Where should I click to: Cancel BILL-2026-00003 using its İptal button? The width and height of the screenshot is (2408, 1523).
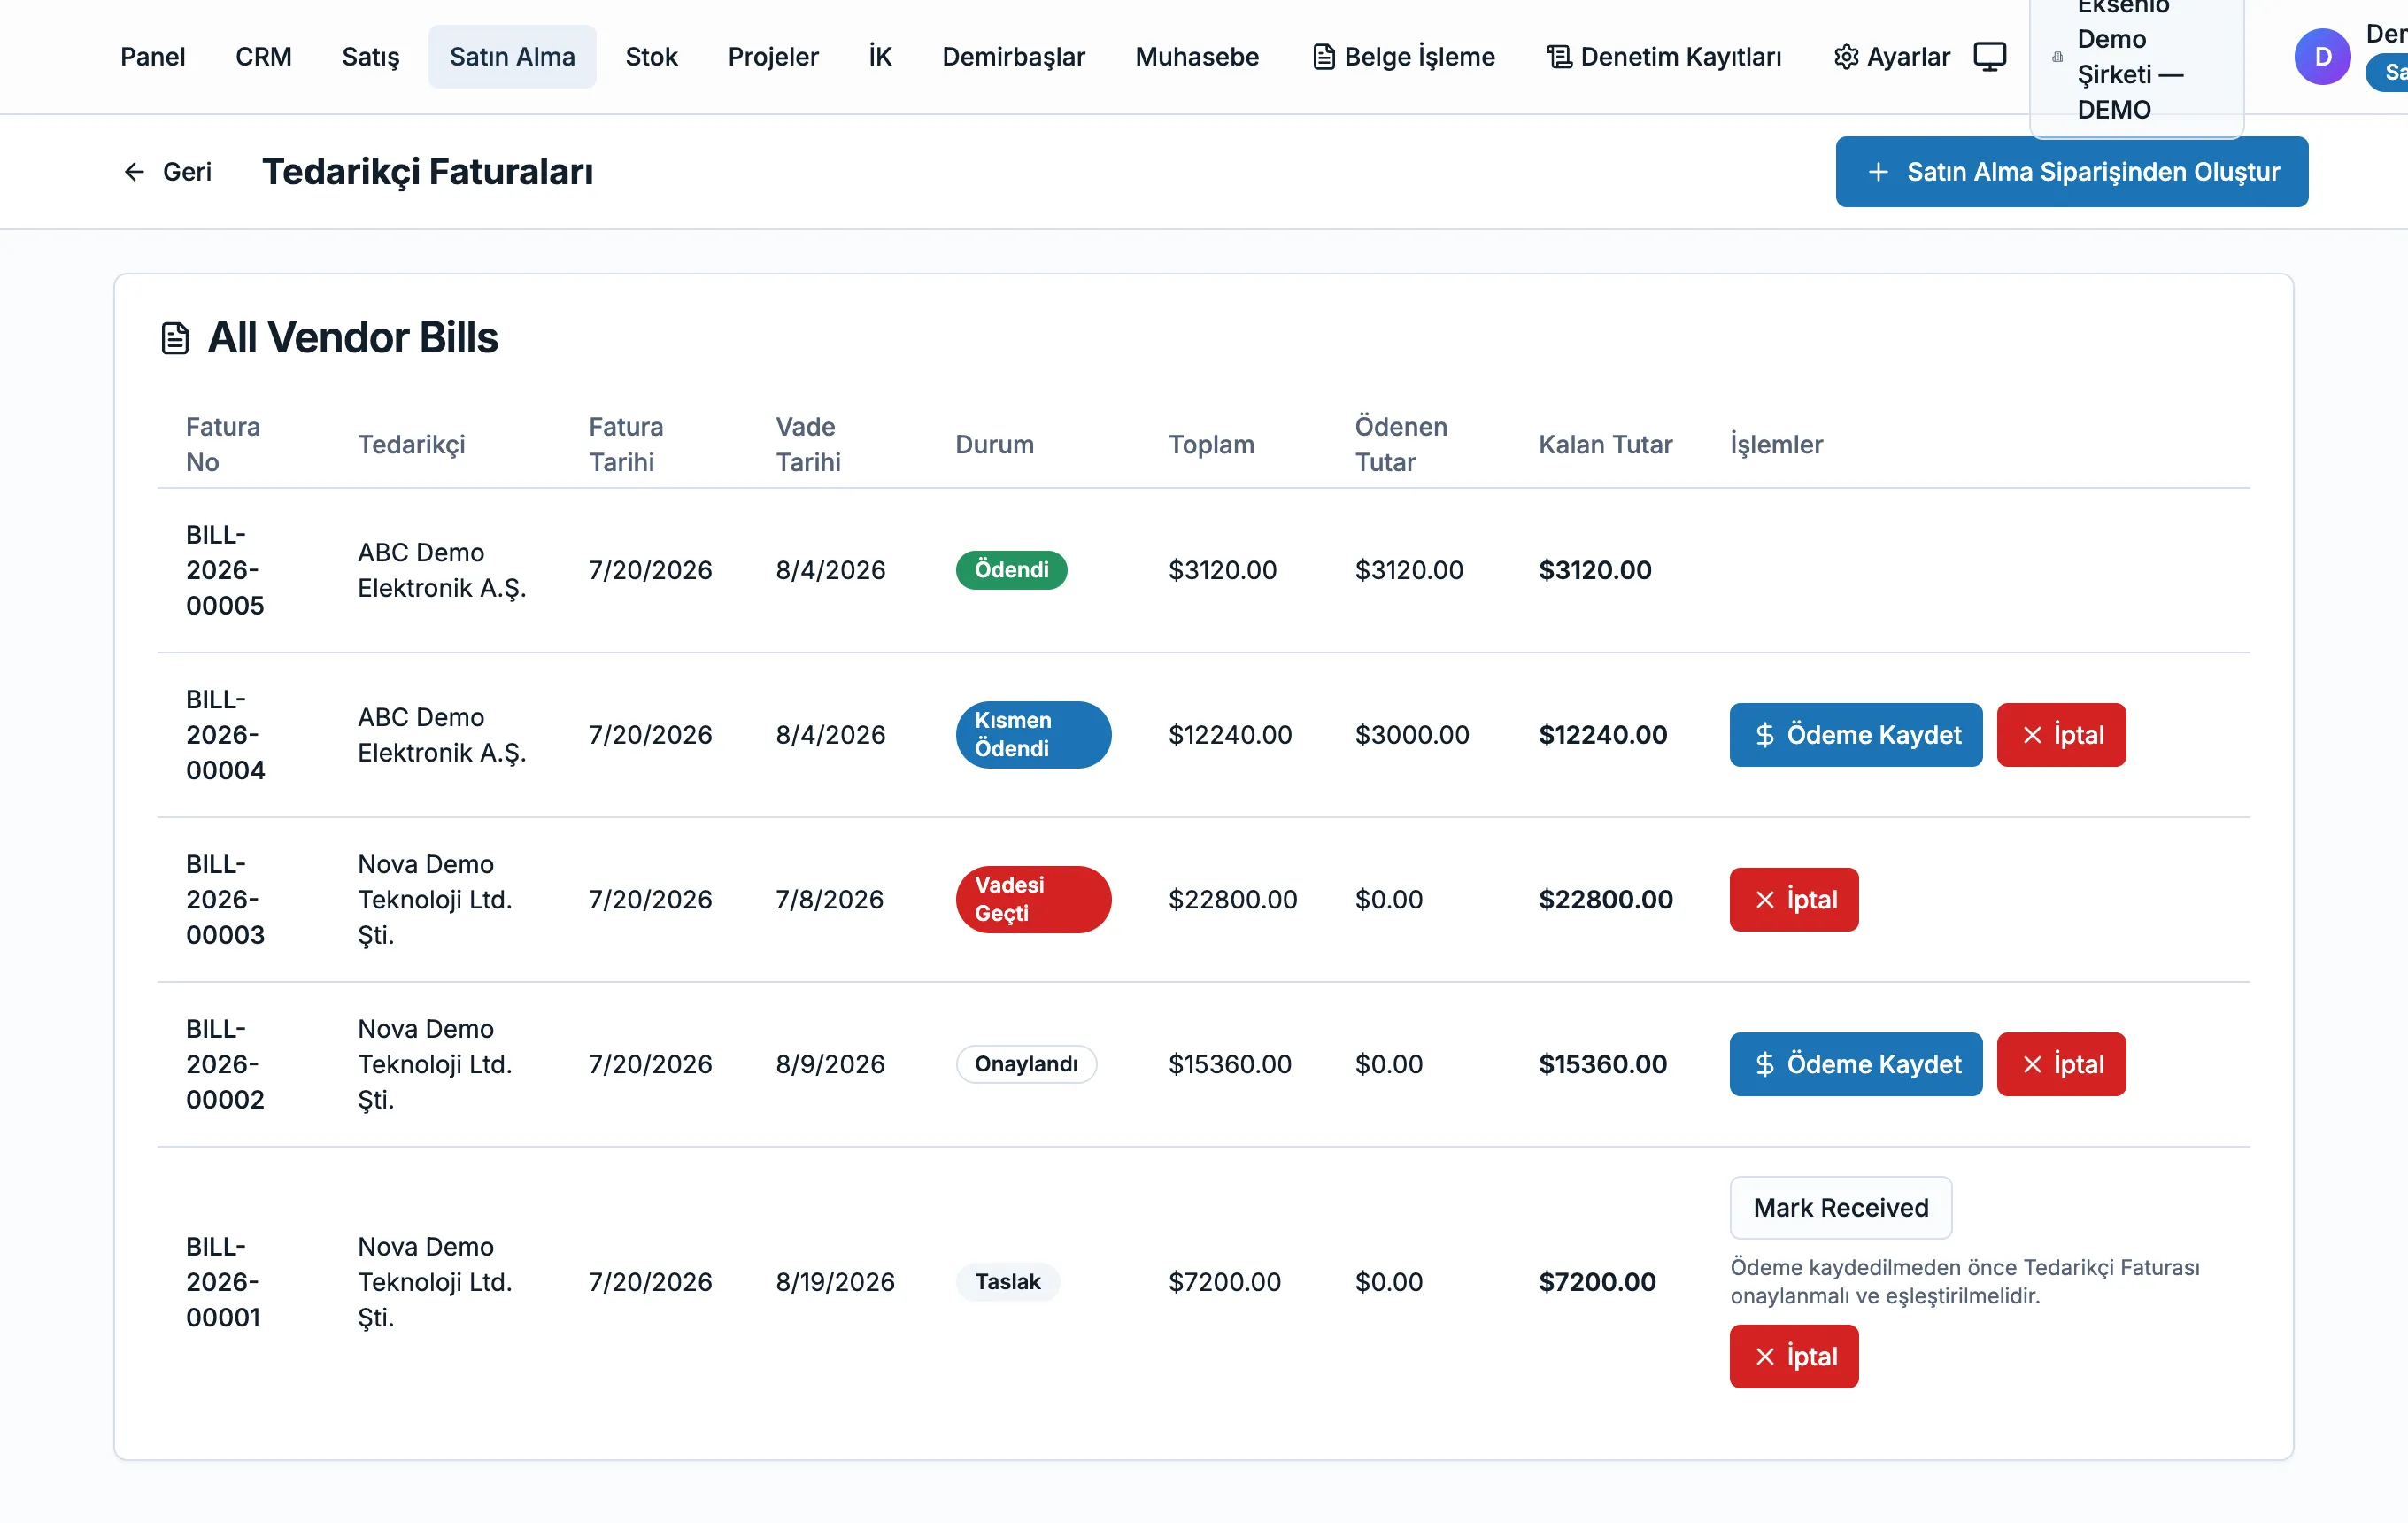point(1793,900)
